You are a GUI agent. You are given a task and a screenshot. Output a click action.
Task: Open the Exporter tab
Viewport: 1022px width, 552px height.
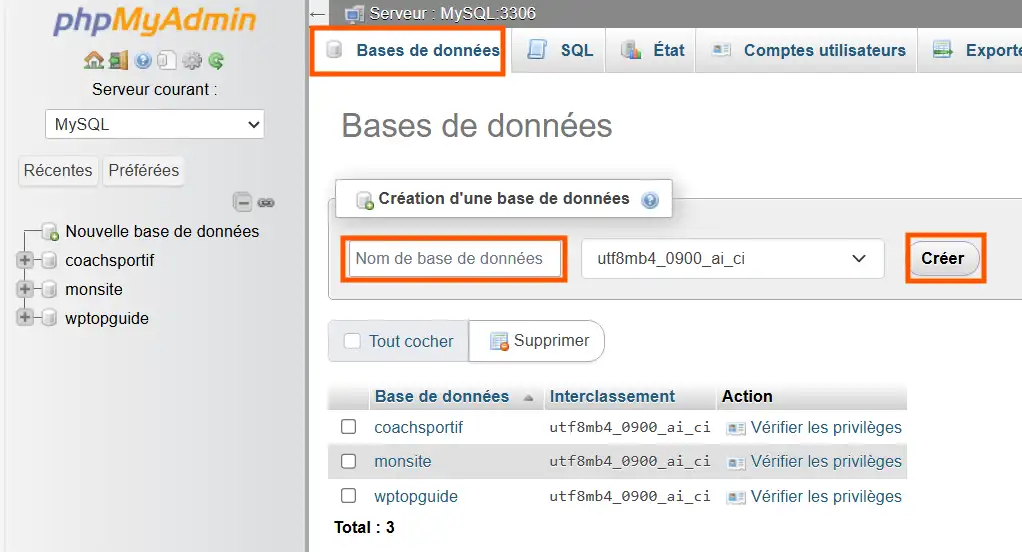972,50
